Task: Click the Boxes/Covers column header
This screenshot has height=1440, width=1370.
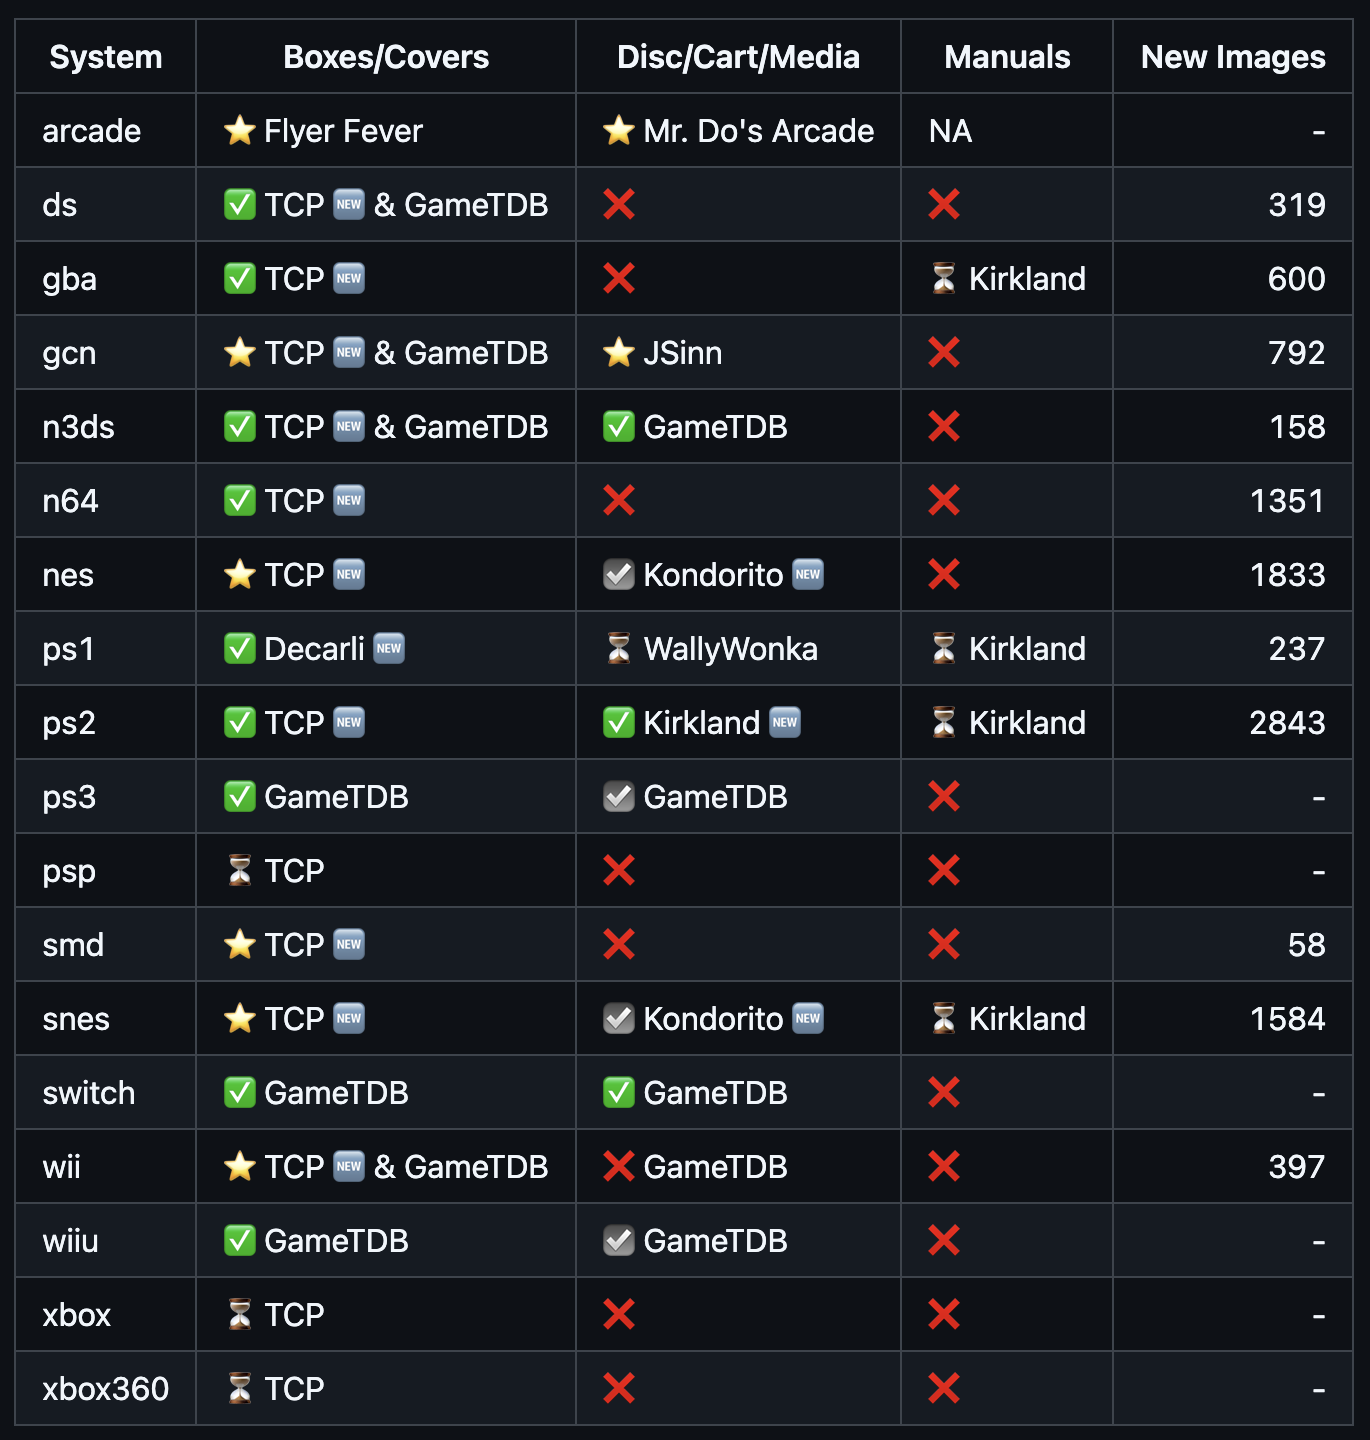Action: (386, 57)
